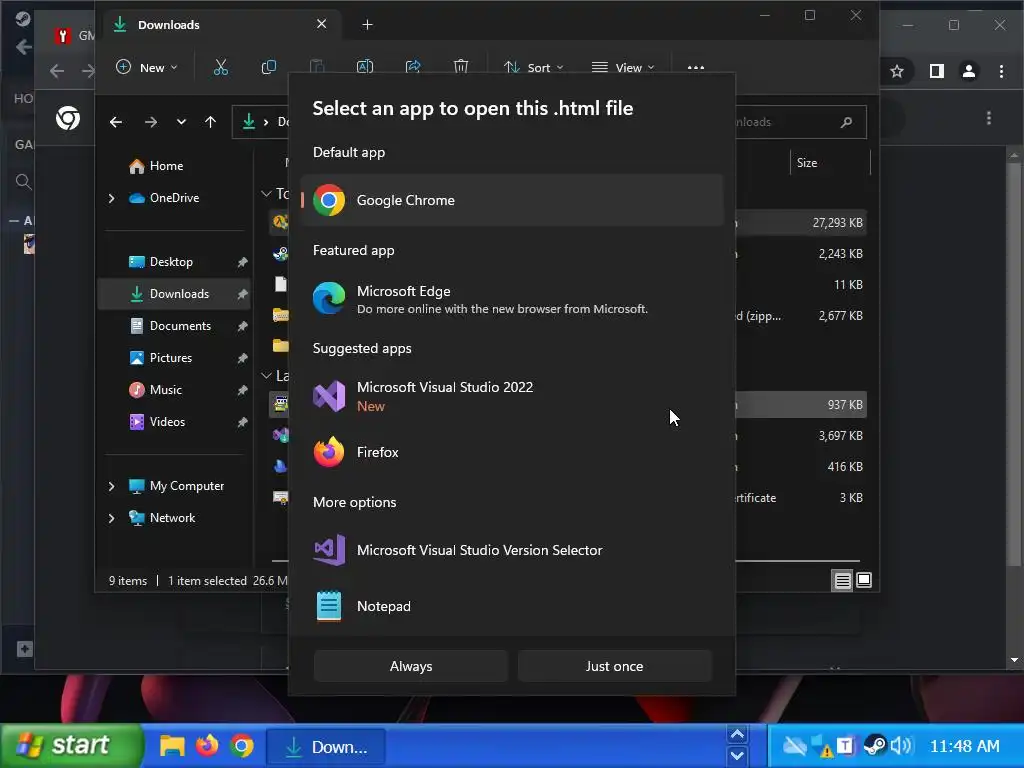The height and width of the screenshot is (768, 1024).
Task: Select the 27,293 KB file row
Action: 801,223
